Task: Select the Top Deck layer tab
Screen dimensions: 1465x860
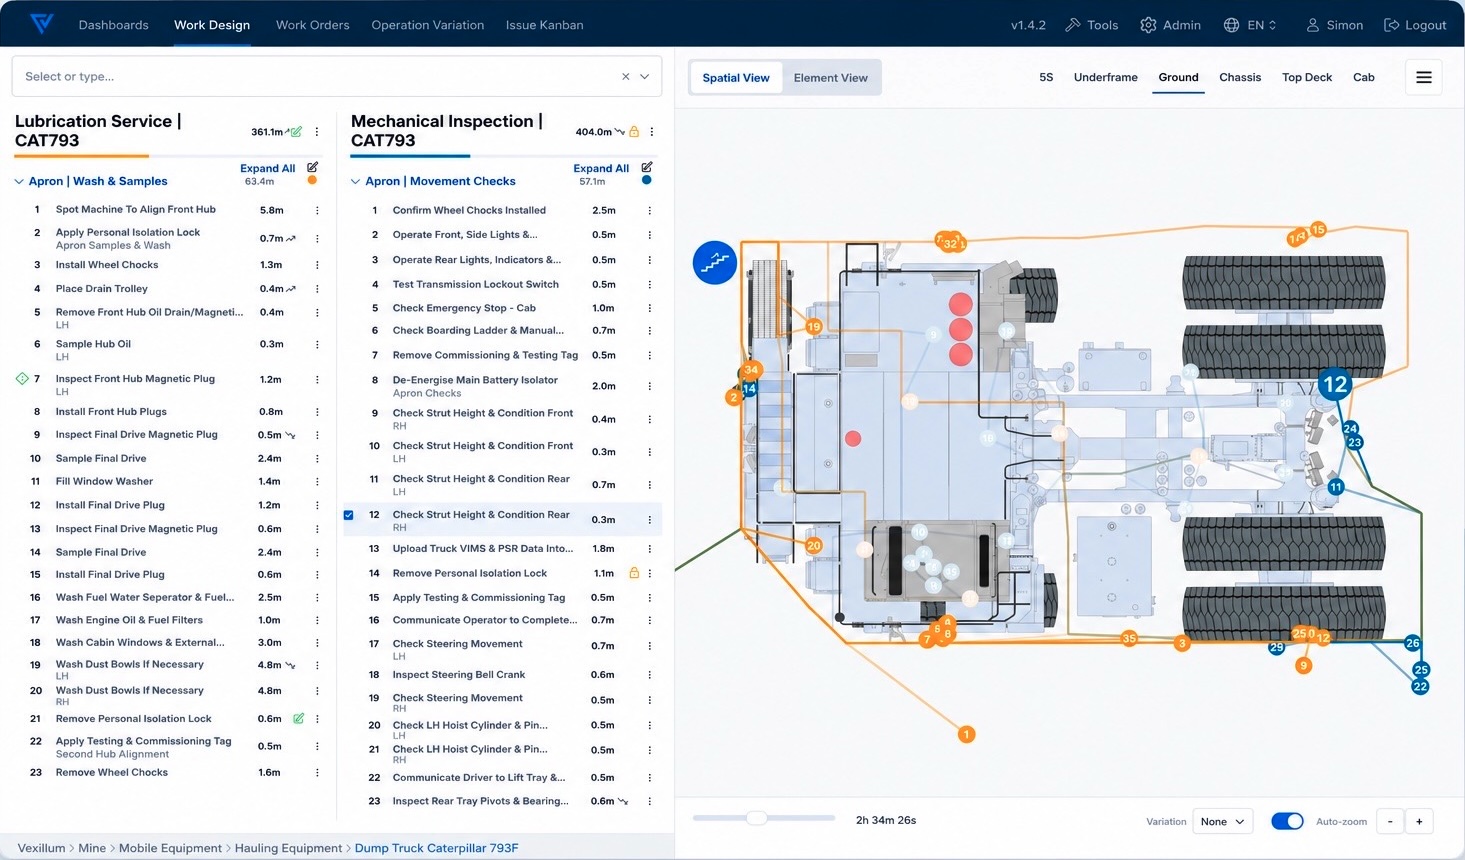Action: point(1307,77)
